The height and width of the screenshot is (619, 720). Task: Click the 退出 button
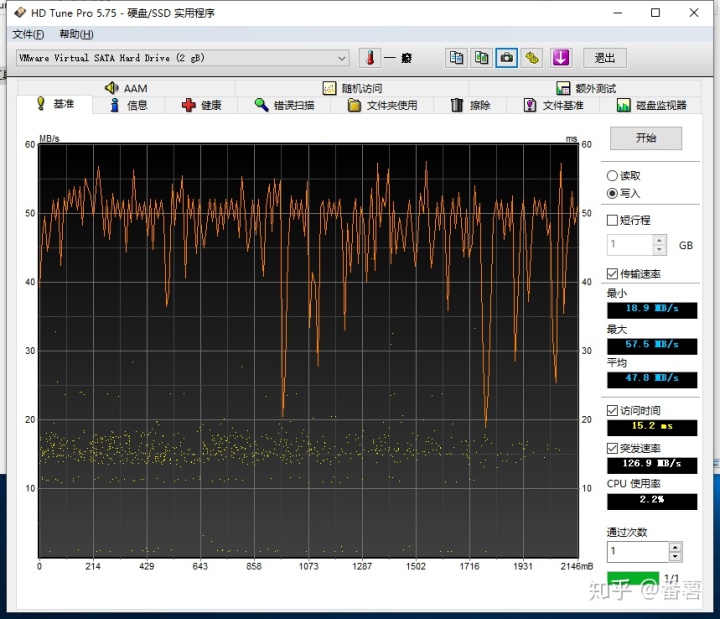click(605, 58)
